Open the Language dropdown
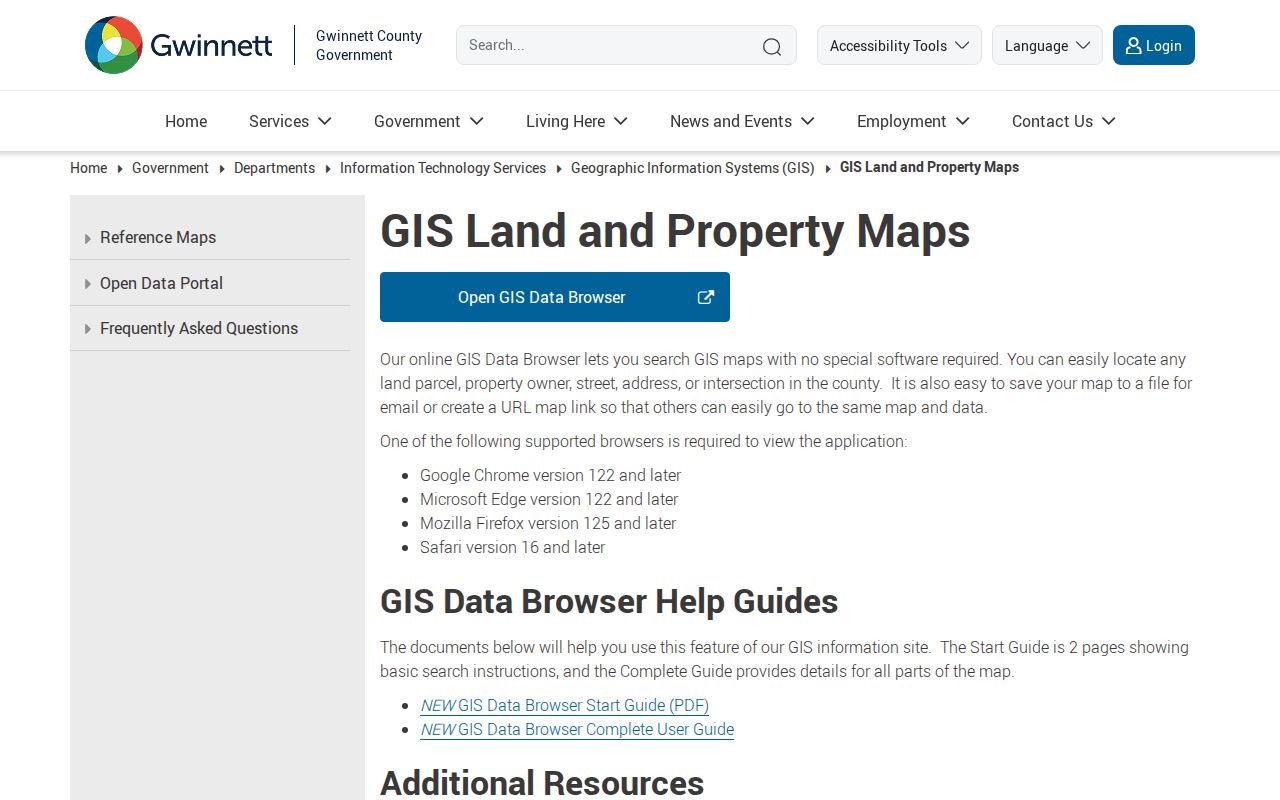Screen dimensions: 1280x800 (1047, 45)
